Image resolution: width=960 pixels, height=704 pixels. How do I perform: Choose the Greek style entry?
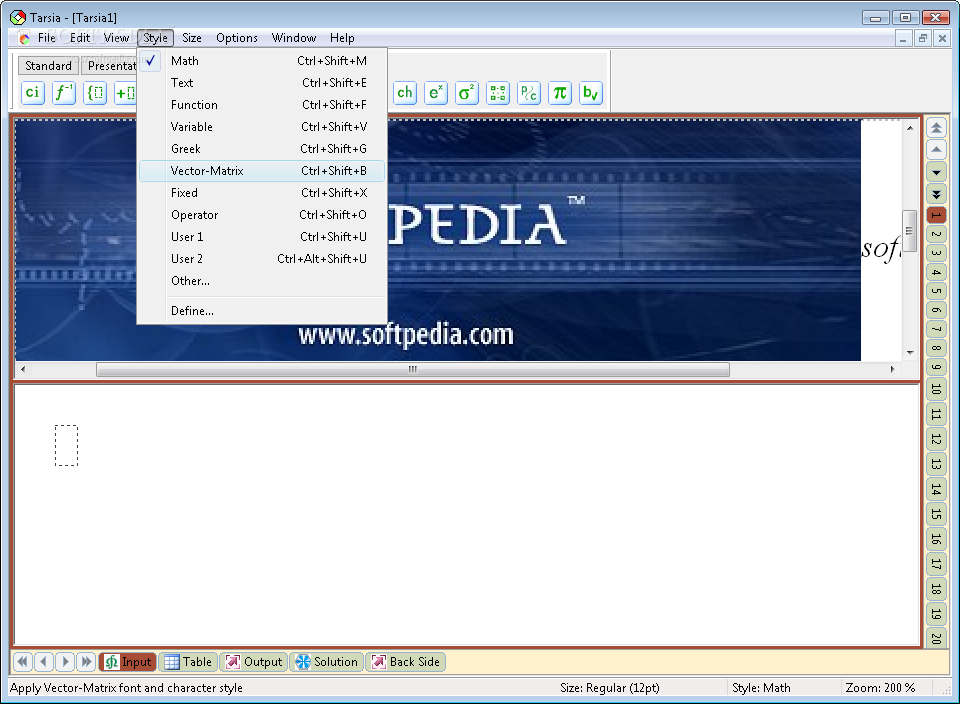point(262,149)
